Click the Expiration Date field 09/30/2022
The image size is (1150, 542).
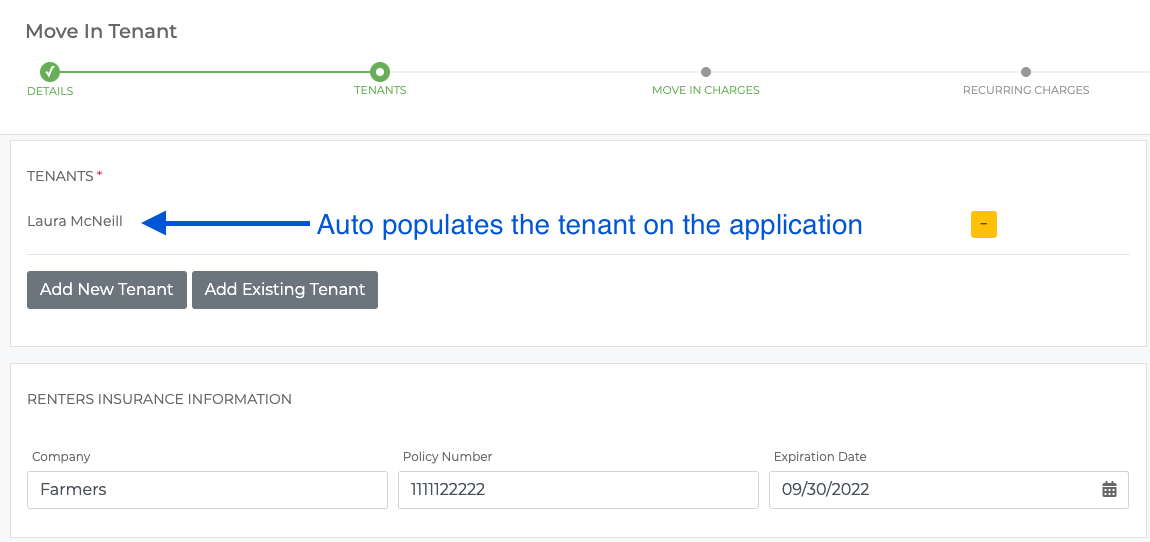[948, 490]
